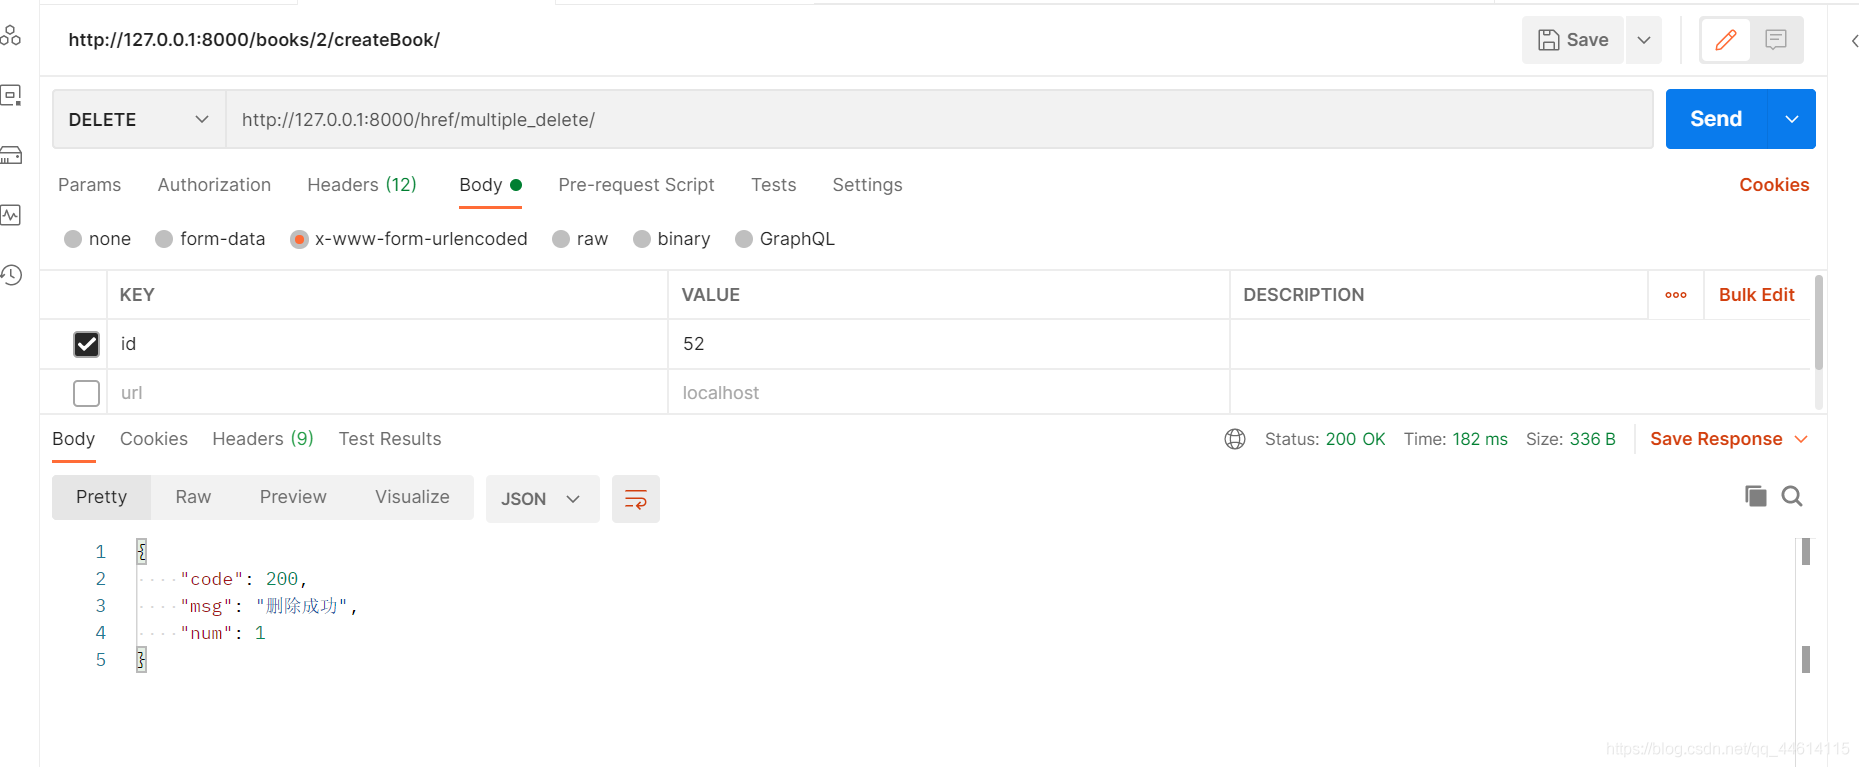The width and height of the screenshot is (1859, 767).
Task: Click the Time 182 ms text
Action: pyautogui.click(x=1455, y=439)
